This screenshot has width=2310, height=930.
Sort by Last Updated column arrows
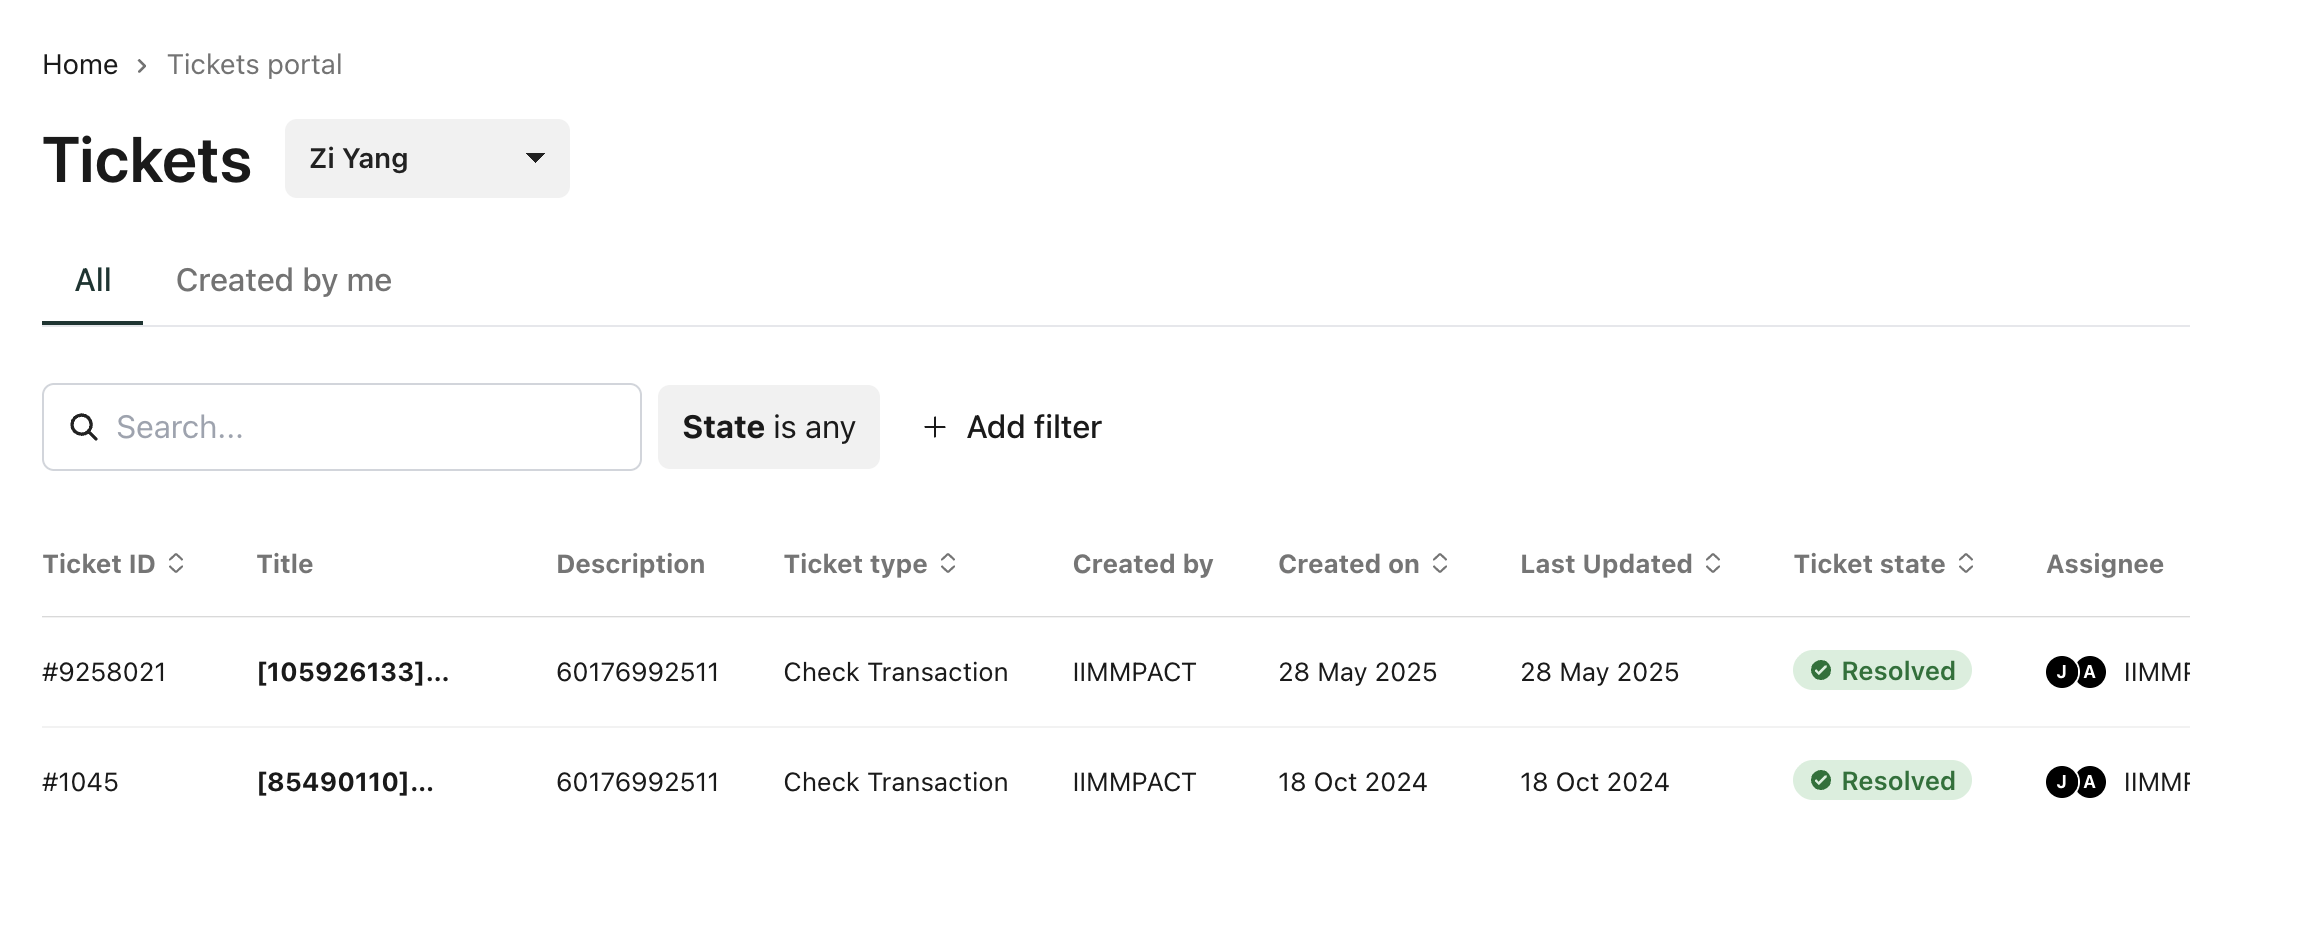pyautogui.click(x=1713, y=564)
